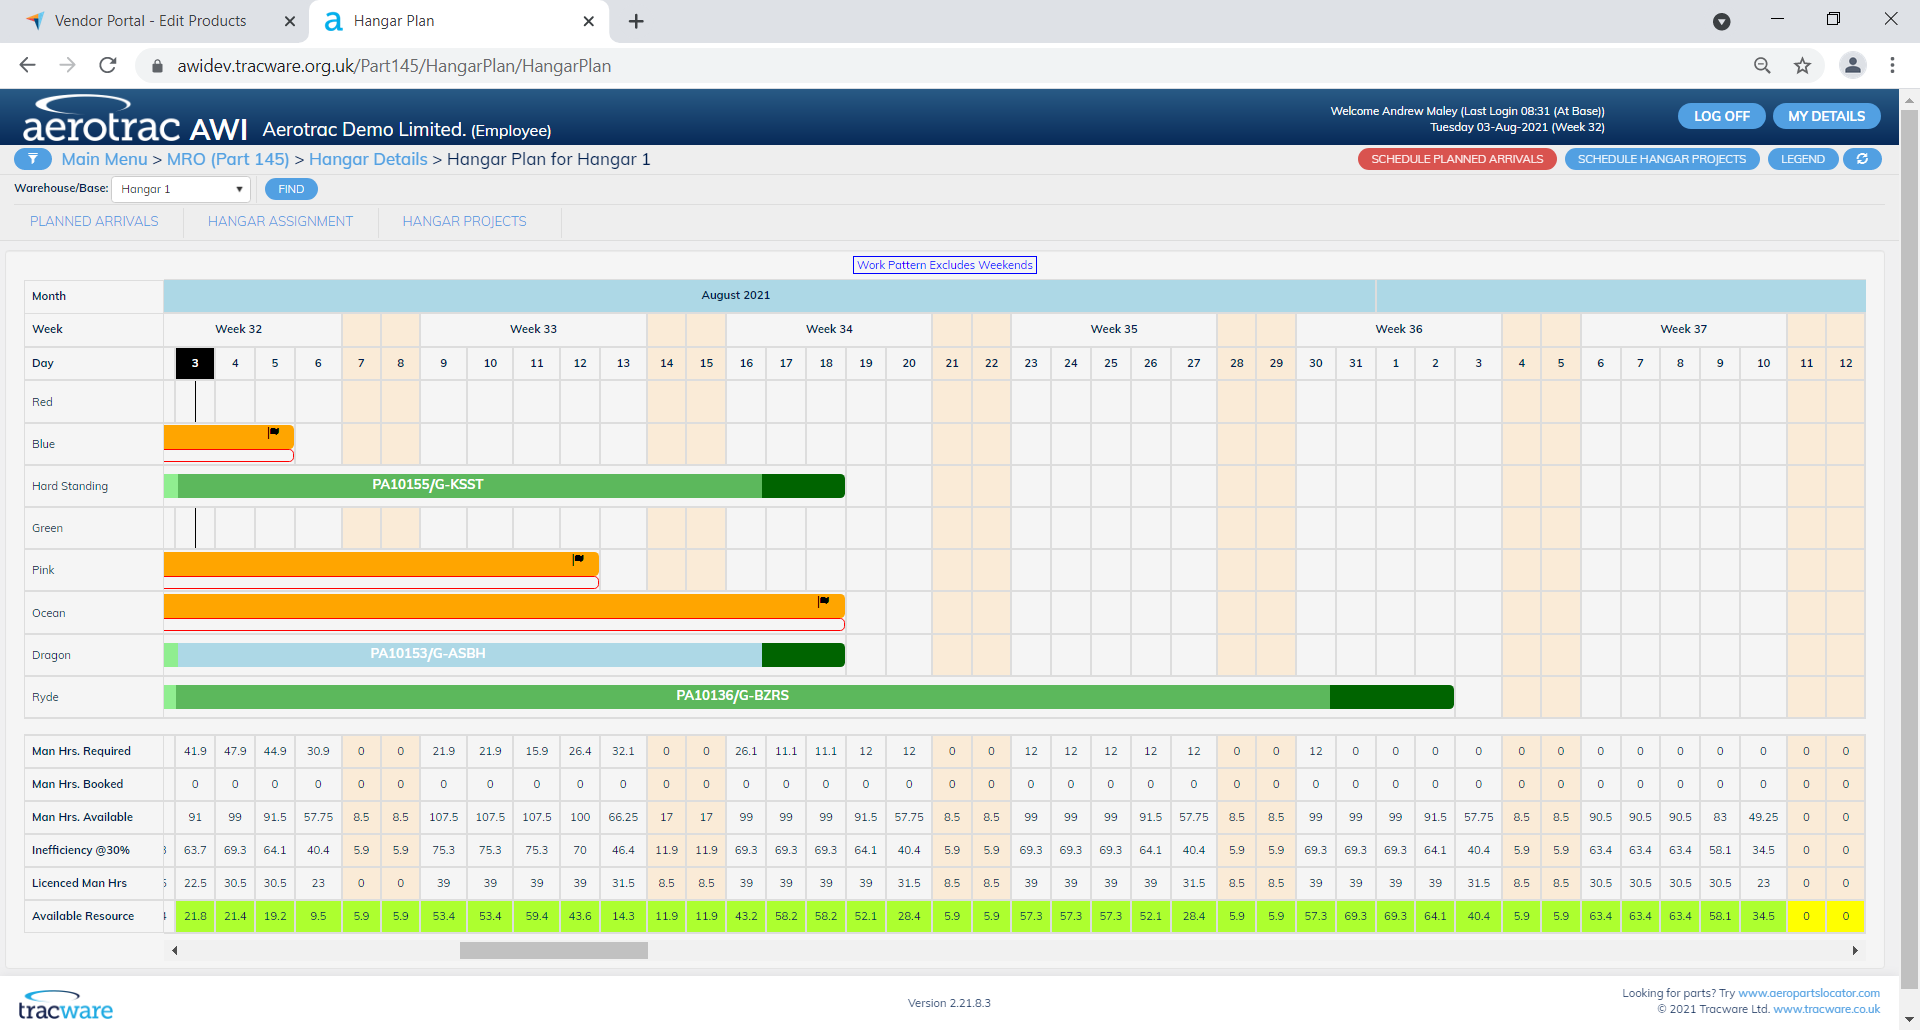Open www.aeropartslocator.com link
1920x1030 pixels.
point(1809,993)
